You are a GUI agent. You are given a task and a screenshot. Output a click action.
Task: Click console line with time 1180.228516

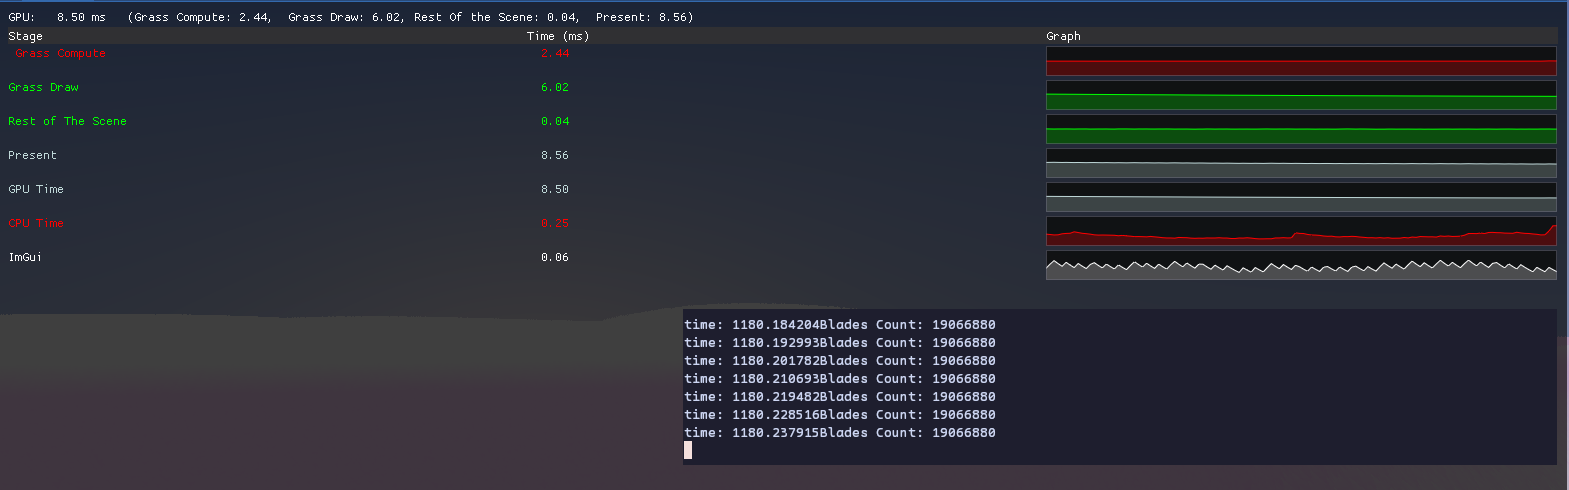pyautogui.click(x=840, y=415)
